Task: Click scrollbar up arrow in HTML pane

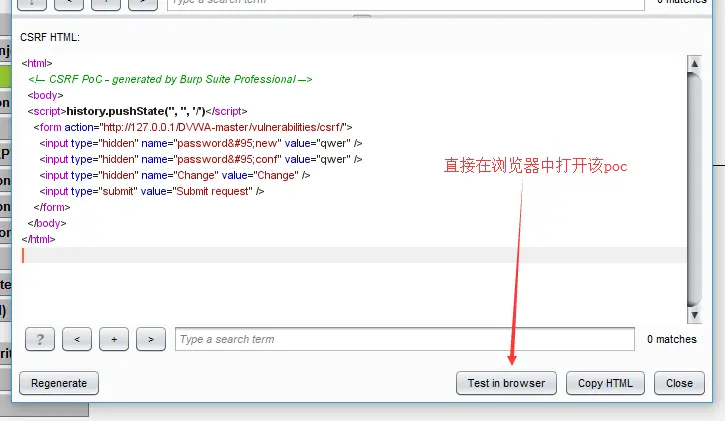Action: point(694,64)
